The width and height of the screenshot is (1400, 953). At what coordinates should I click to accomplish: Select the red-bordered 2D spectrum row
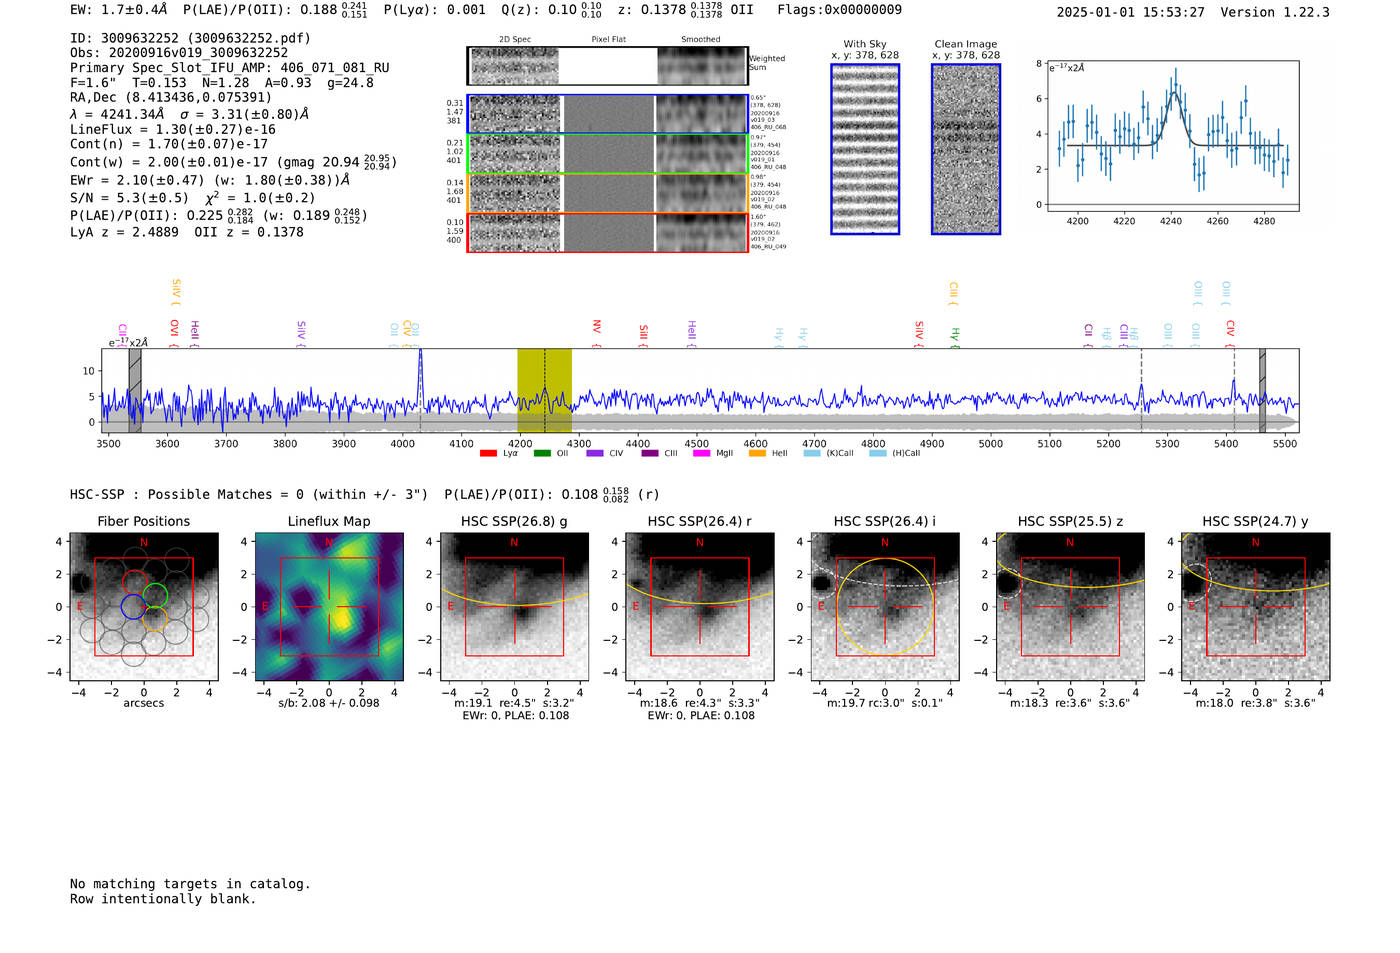coord(608,232)
